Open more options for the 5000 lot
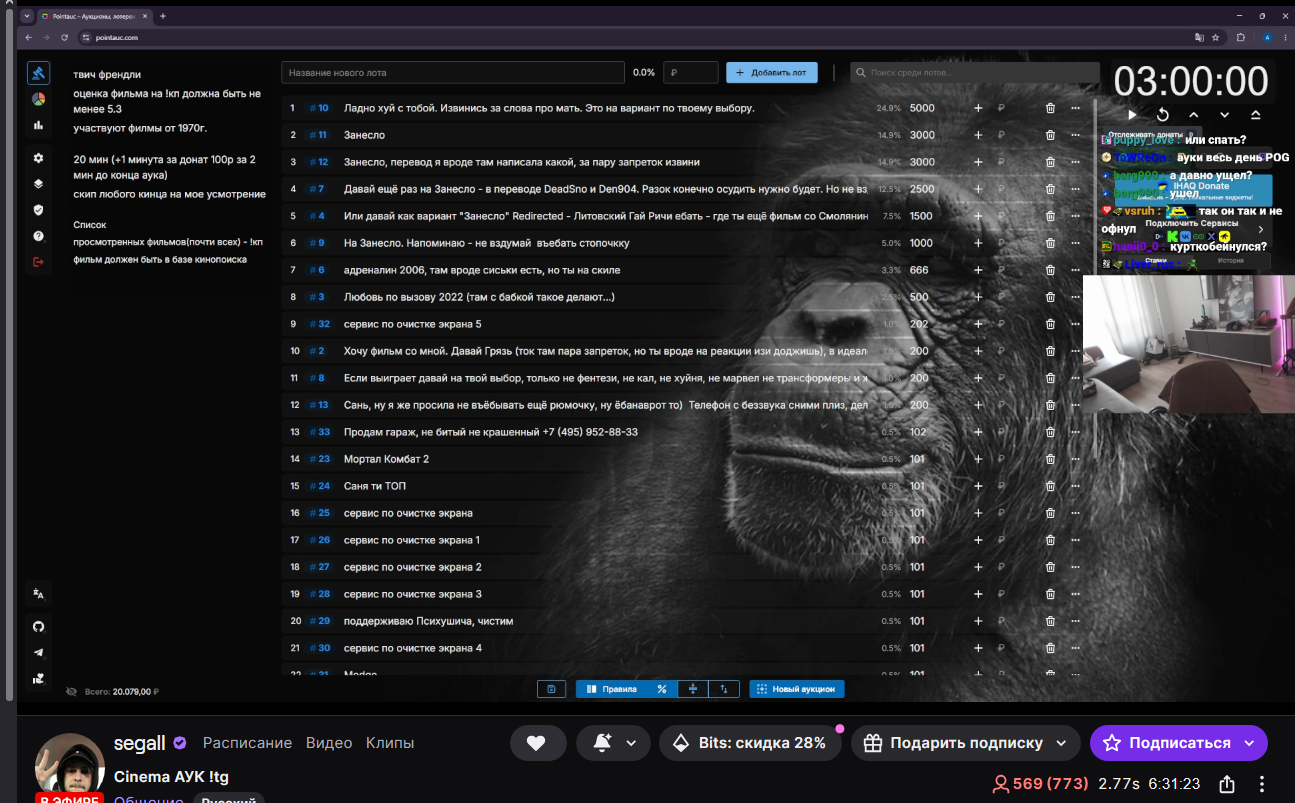1295x803 pixels. pos(1076,108)
